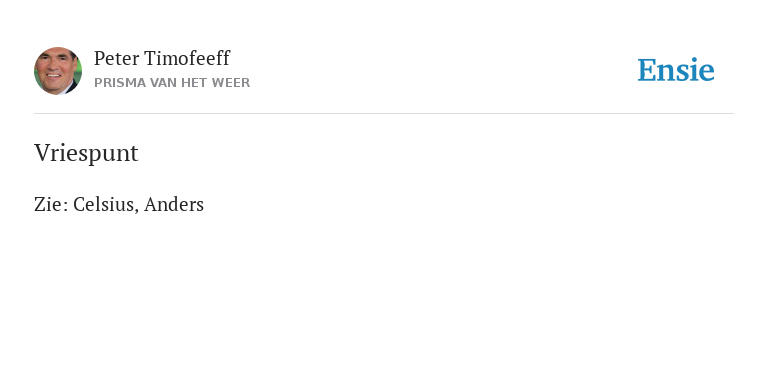Click the word WEER in the subtitle
The height and width of the screenshot is (384, 768).
coord(232,83)
